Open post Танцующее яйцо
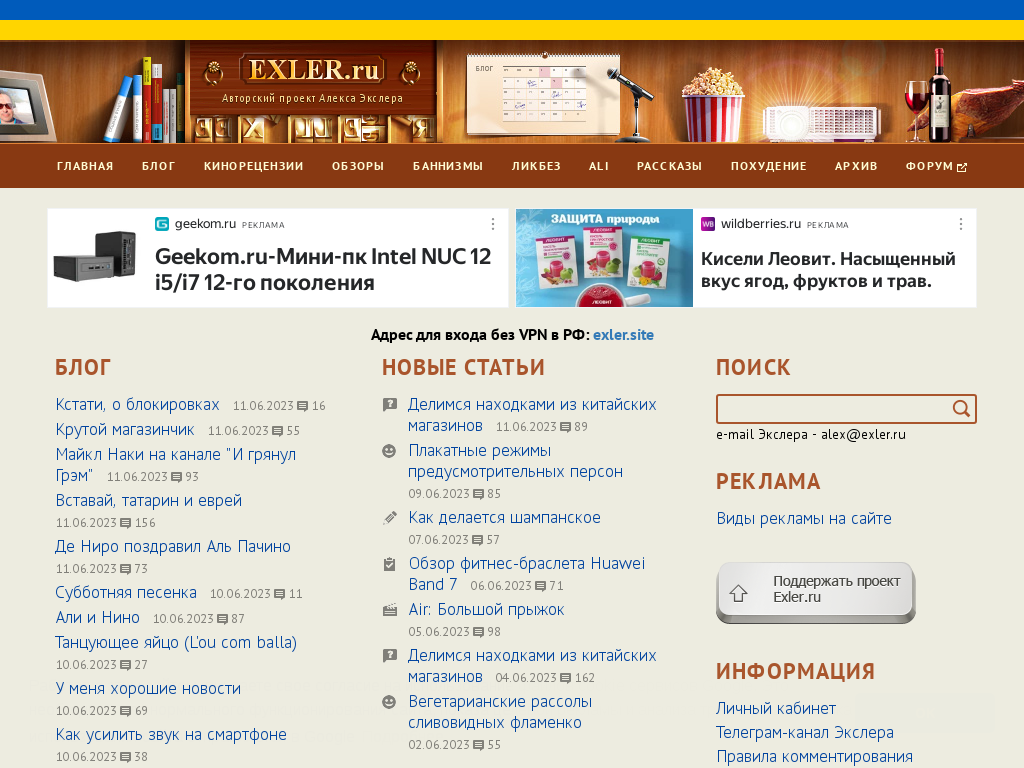Viewport: 1024px width, 768px height. click(176, 643)
